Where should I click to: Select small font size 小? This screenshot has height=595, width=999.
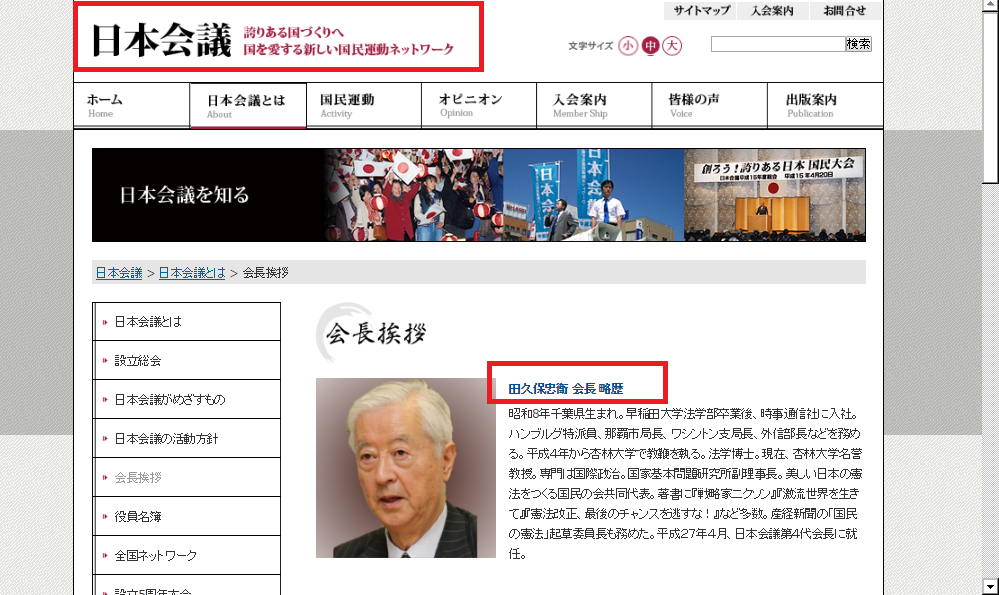coord(628,46)
